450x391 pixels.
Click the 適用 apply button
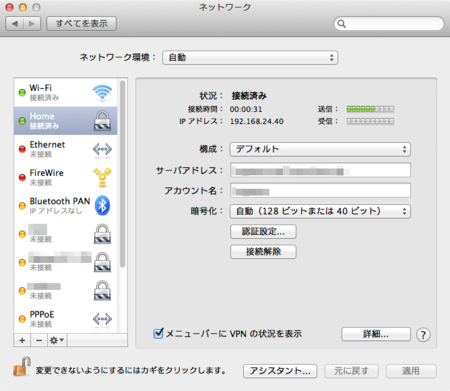(411, 371)
